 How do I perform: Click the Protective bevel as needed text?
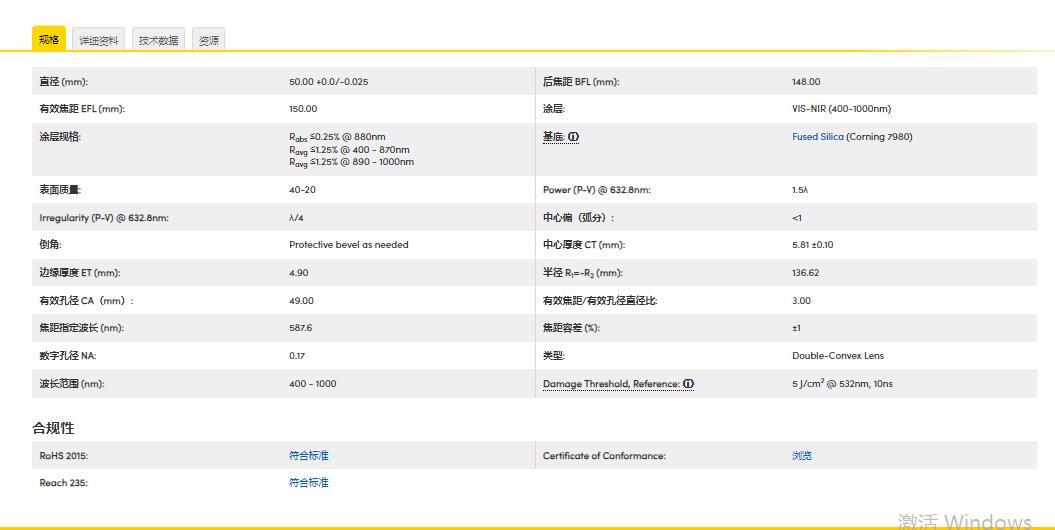point(348,245)
